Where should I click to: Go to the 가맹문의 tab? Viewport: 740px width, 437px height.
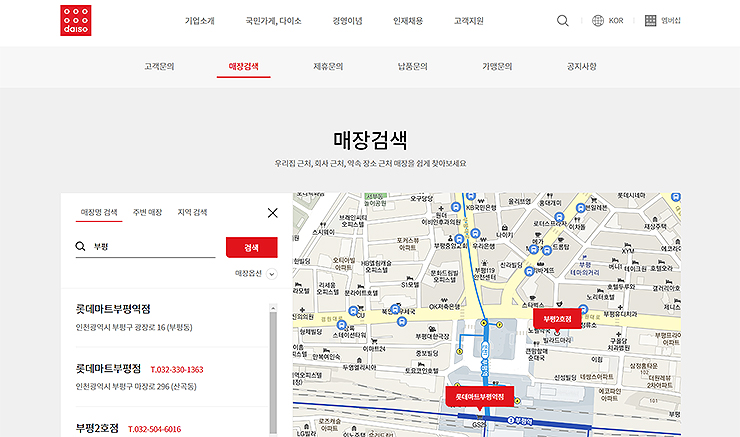pos(497,67)
